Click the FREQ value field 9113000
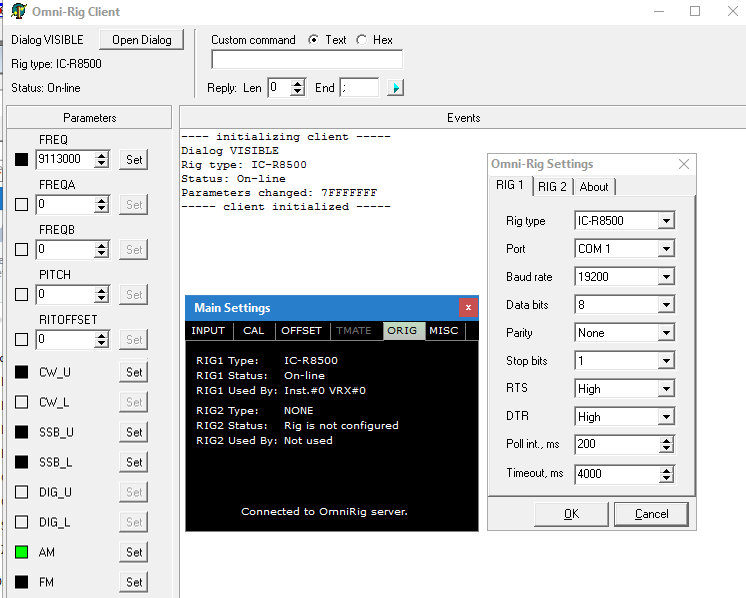The height and width of the screenshot is (598, 746). pos(65,159)
